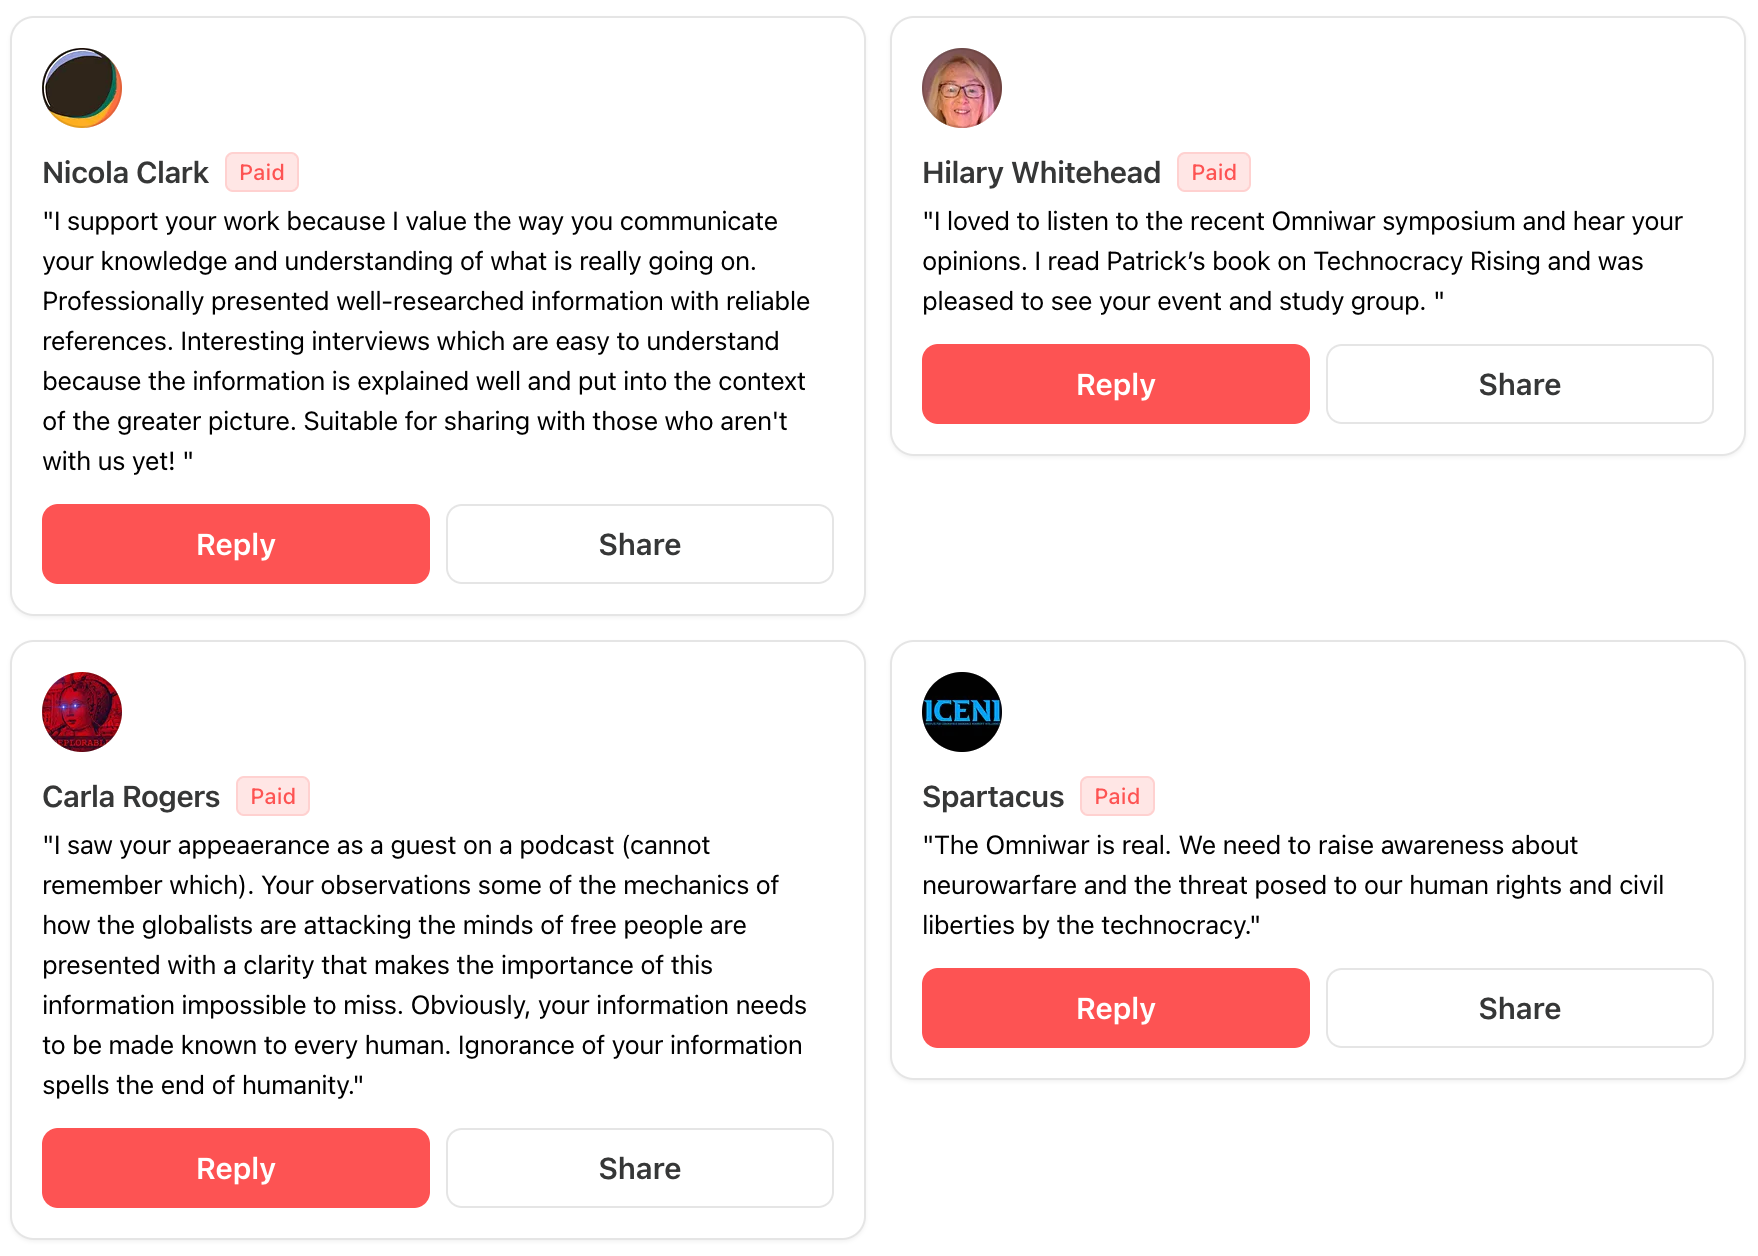Viewport: 1758px width, 1256px height.
Task: Reply to Nicola Clark's testimonial
Action: 236,544
